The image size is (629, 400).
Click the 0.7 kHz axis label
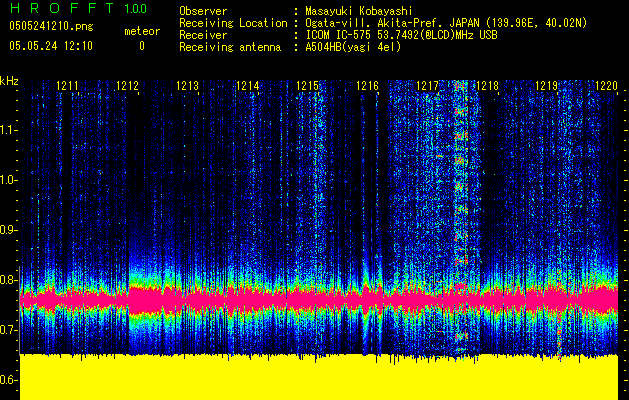click(x=8, y=330)
